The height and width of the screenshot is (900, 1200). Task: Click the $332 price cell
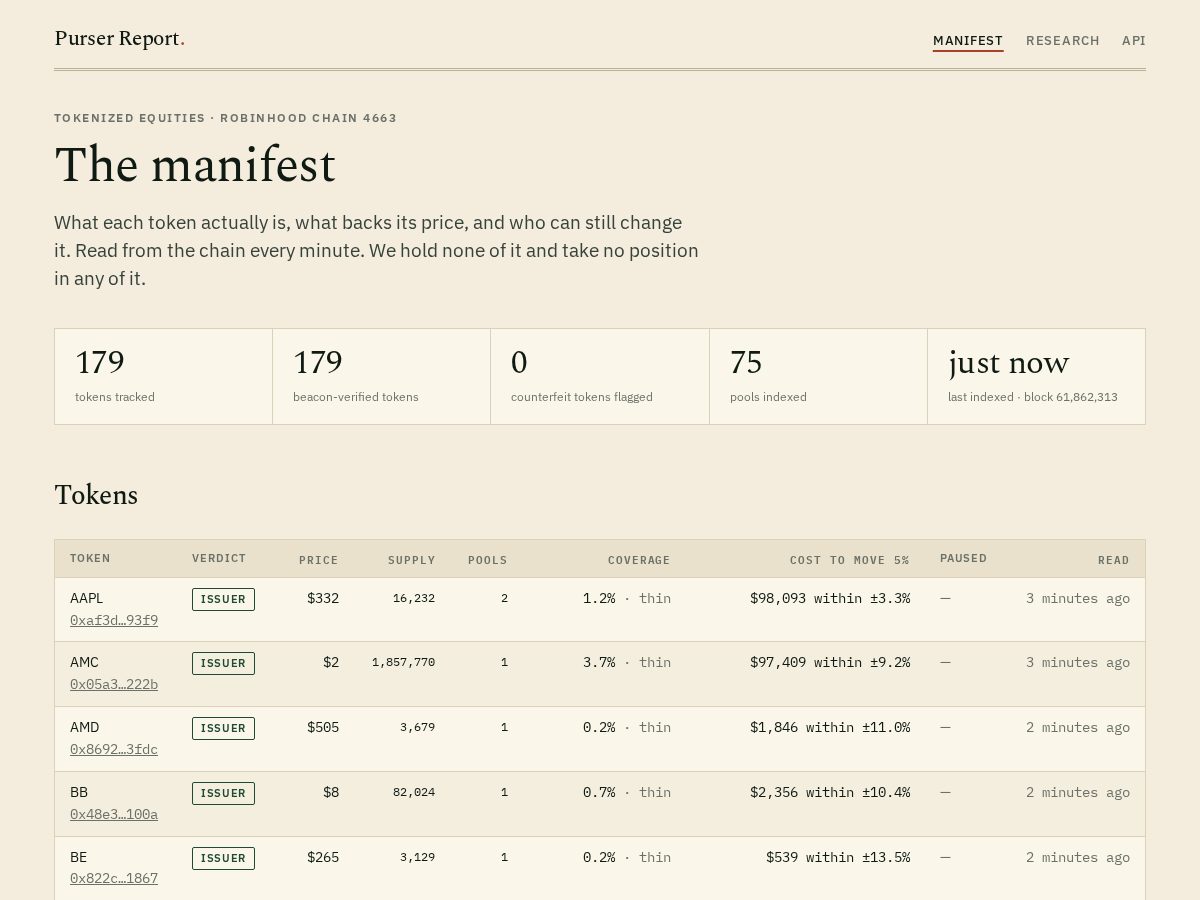(x=323, y=598)
